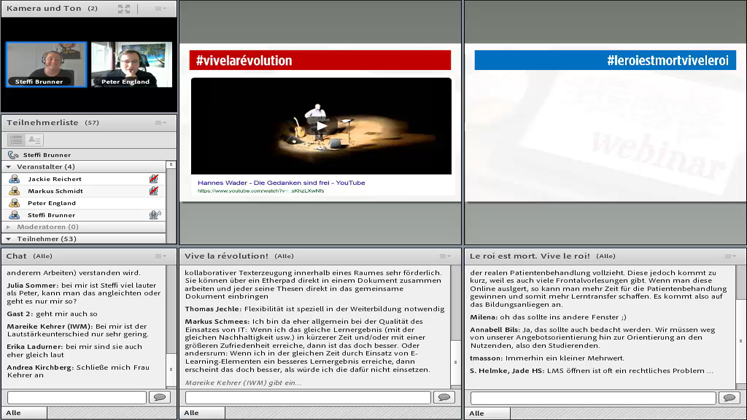Open the Teilnehmerliste pod options menu

[x=160, y=123]
